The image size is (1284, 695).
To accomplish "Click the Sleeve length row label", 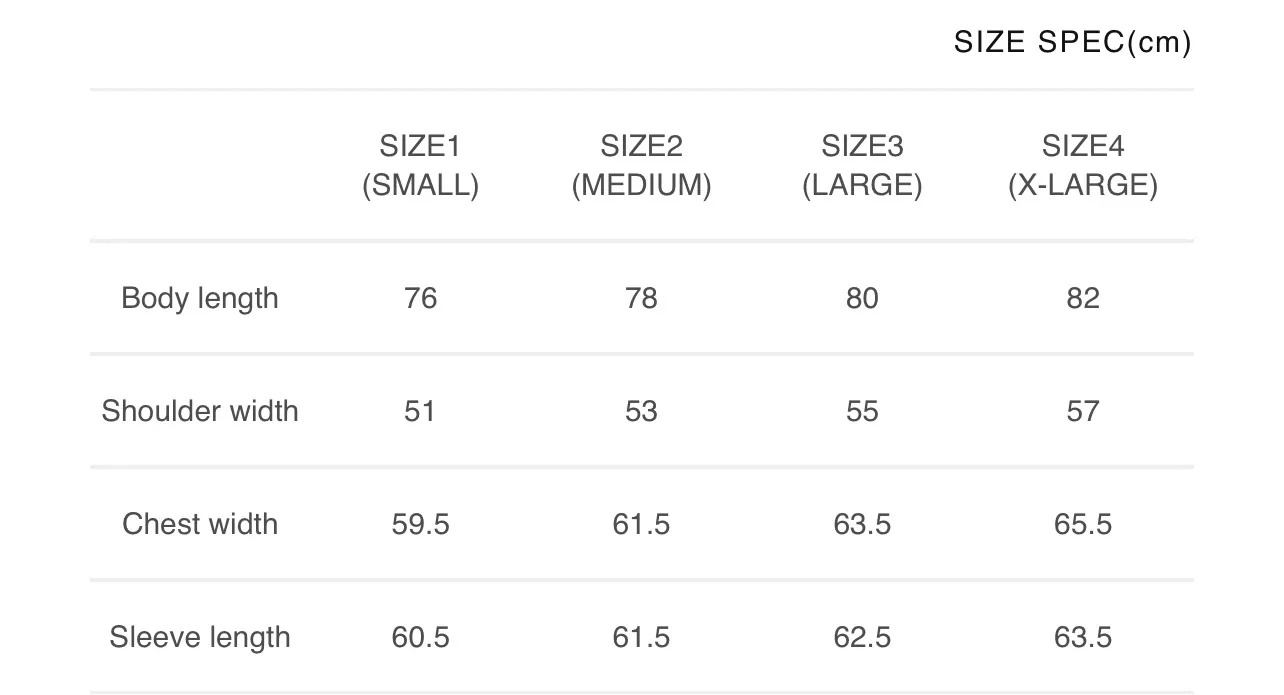I will (x=200, y=637).
